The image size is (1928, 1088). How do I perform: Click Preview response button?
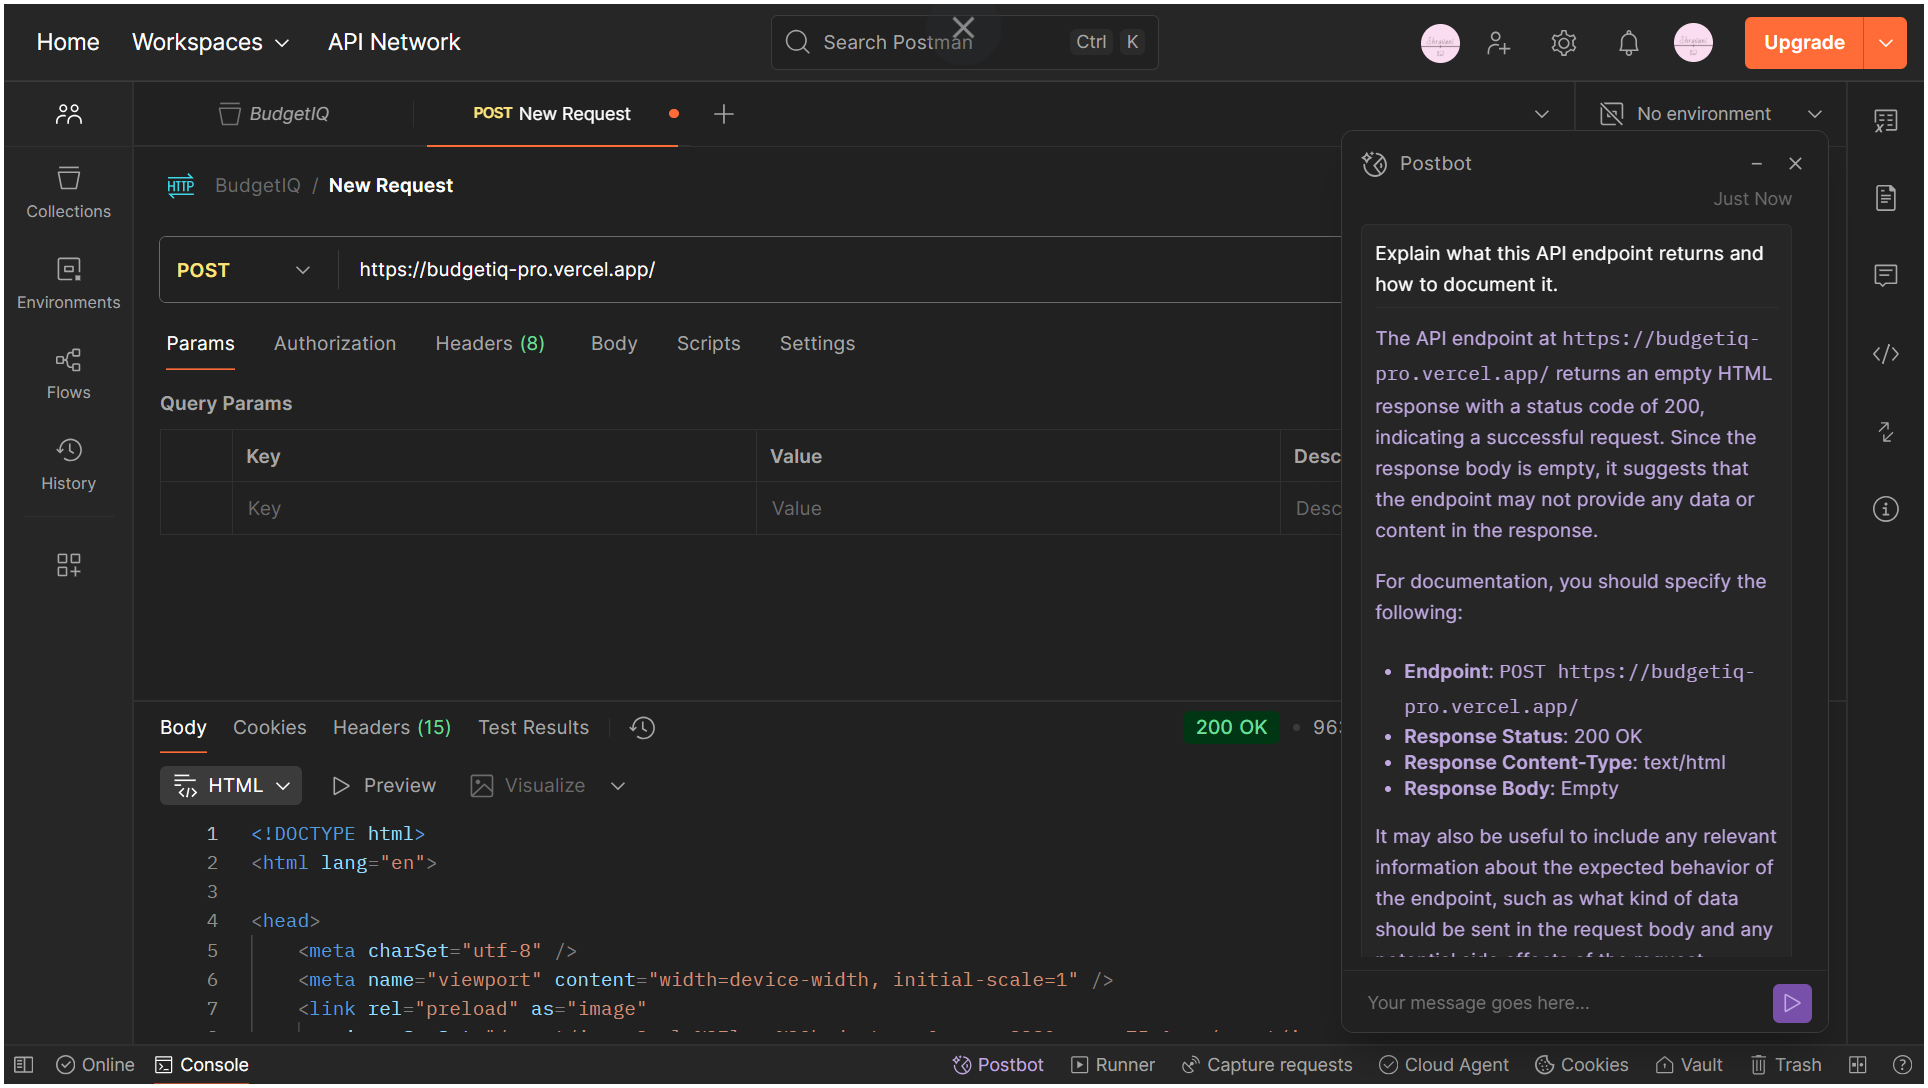384,786
